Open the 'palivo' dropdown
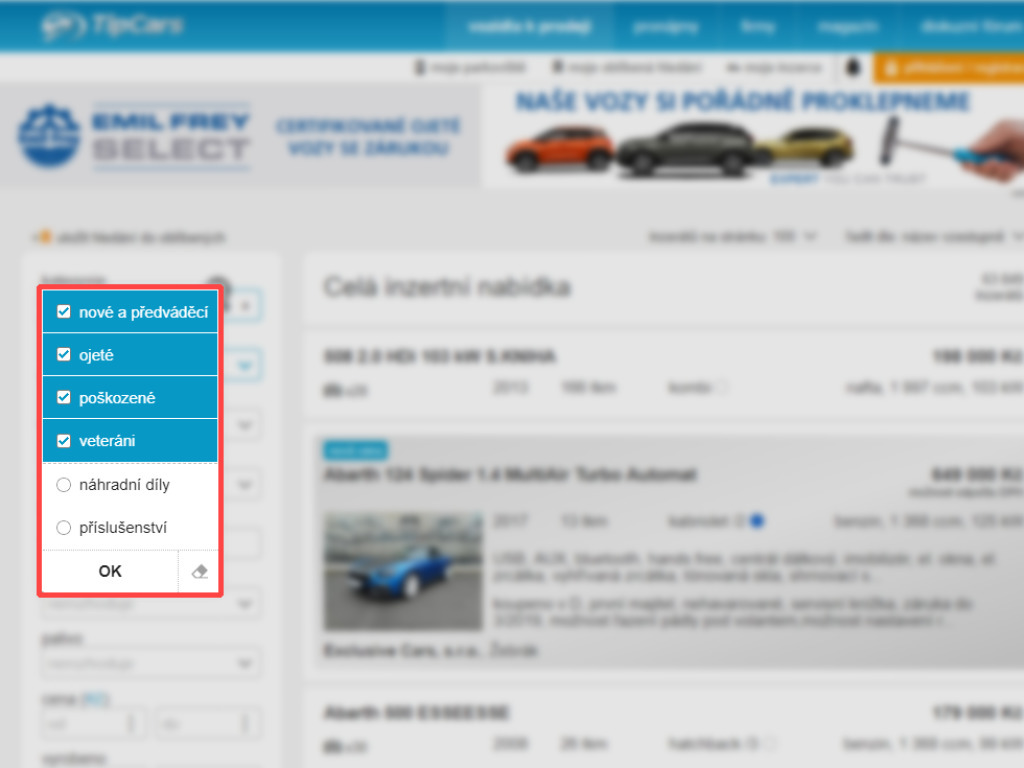Viewport: 1024px width, 768px height. [150, 663]
